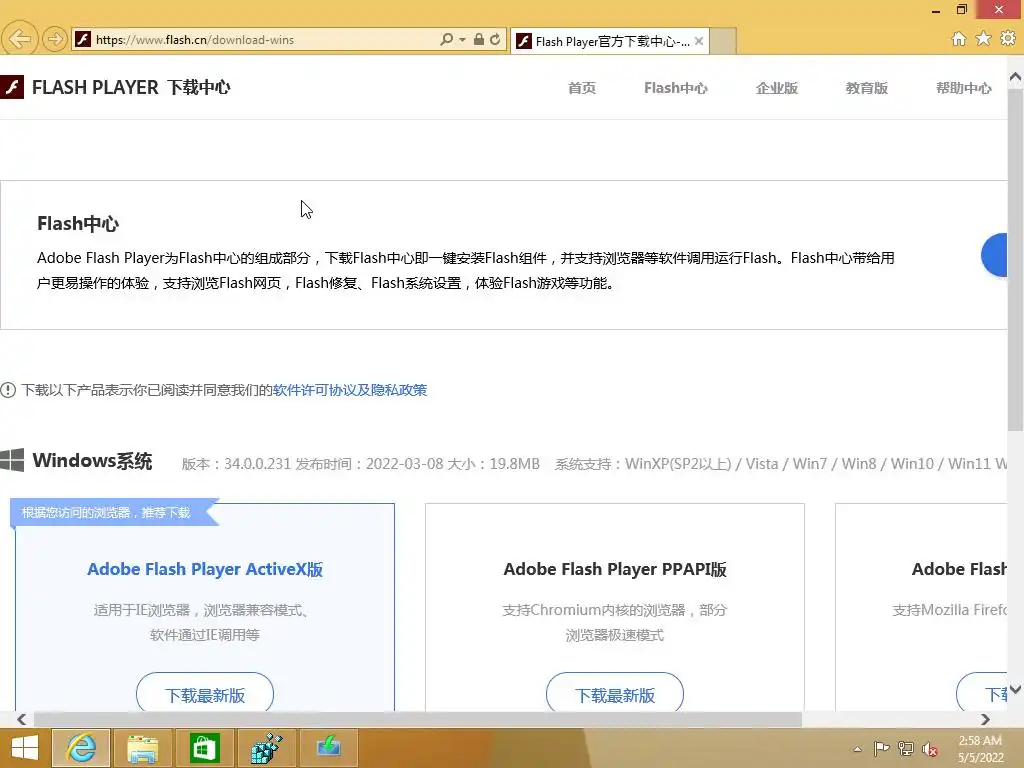Click the address bar URL field
The image size is (1024, 768).
tap(261, 39)
